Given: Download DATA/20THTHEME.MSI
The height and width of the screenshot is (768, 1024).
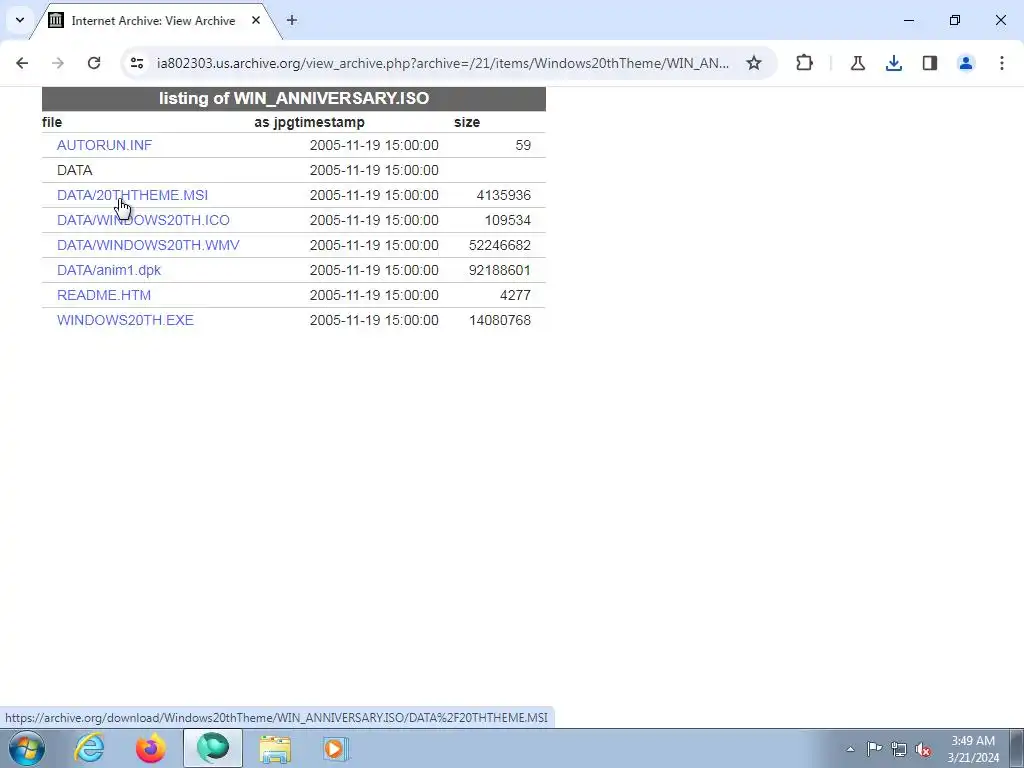Looking at the screenshot, I should 132,195.
